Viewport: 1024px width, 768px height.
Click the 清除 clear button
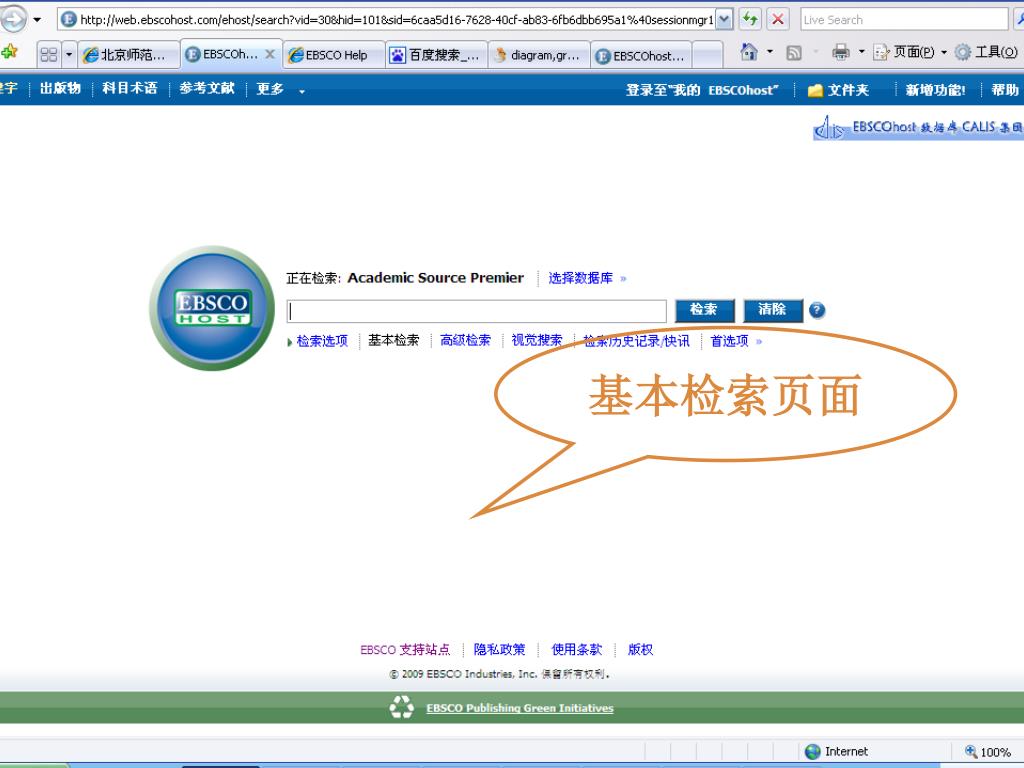[x=773, y=310]
